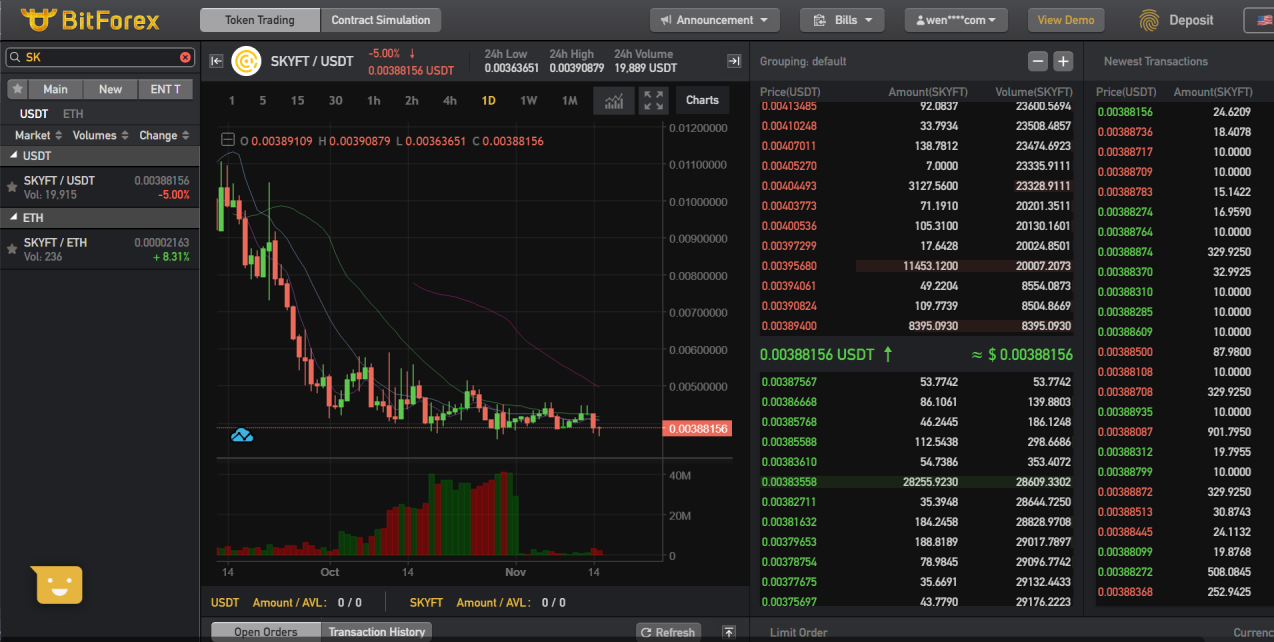Image resolution: width=1274 pixels, height=642 pixels.
Task: Decrease order book grouping with minus
Action: [x=1038, y=61]
